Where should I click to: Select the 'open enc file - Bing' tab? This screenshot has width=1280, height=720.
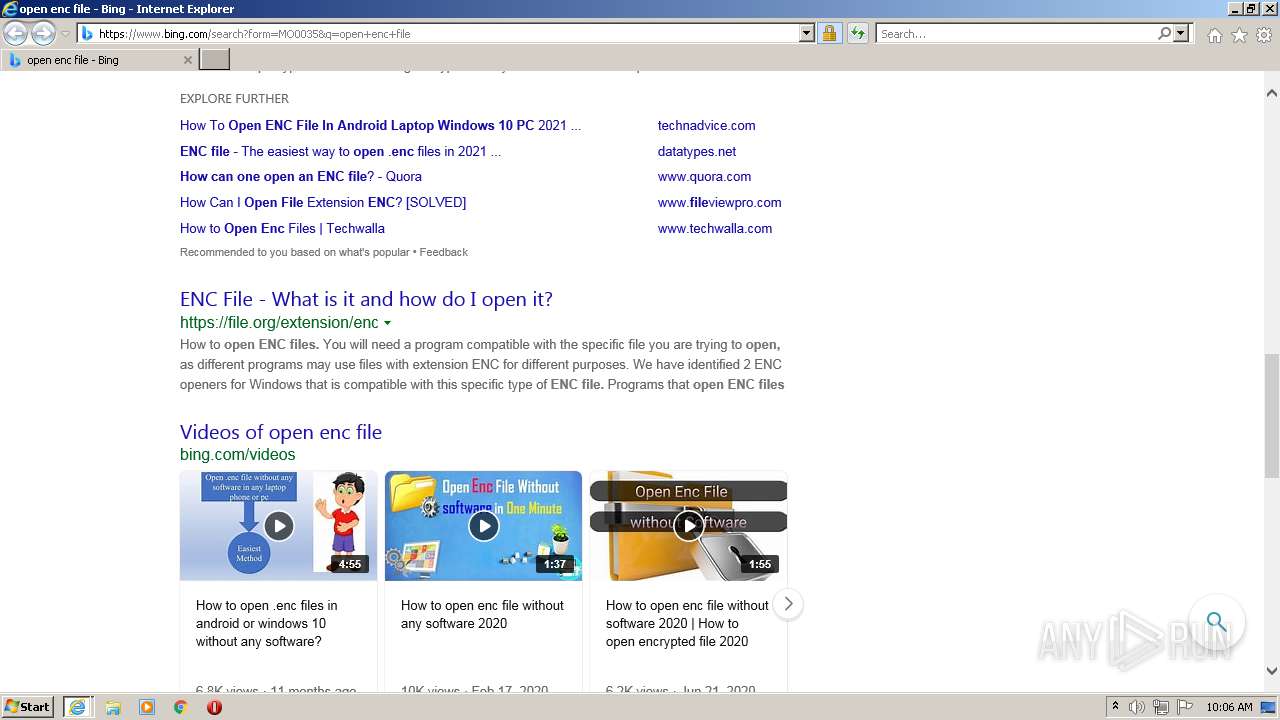click(x=98, y=60)
